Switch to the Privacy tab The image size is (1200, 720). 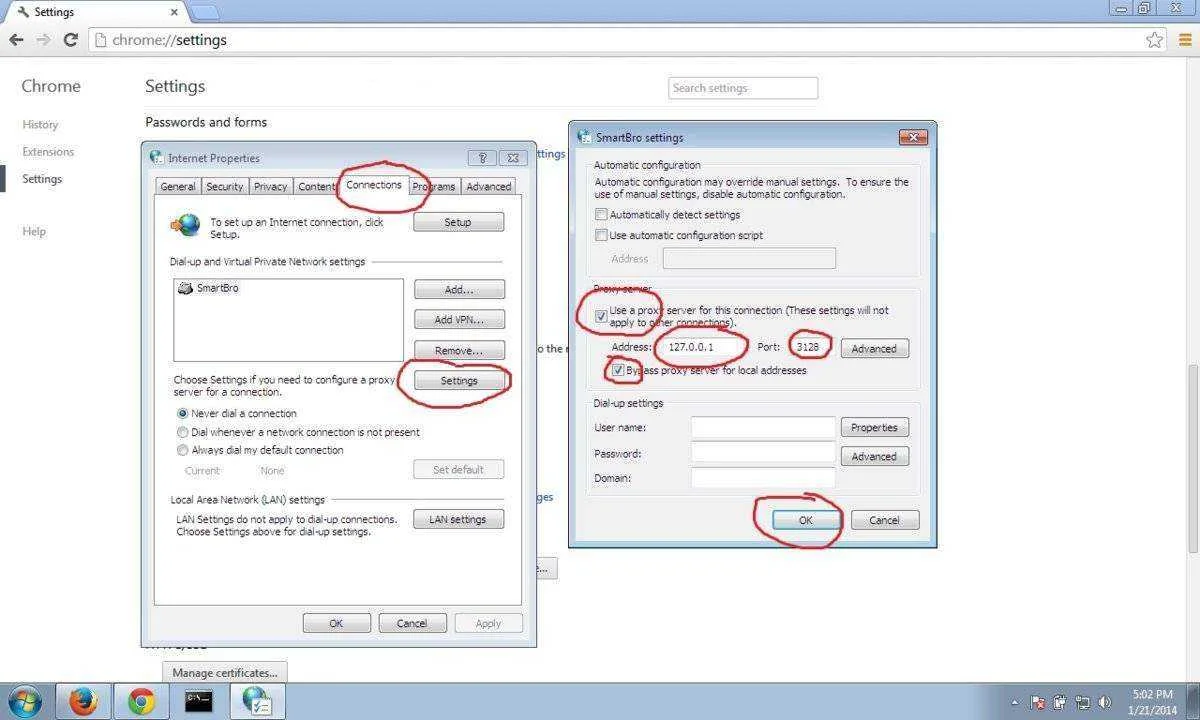(271, 186)
